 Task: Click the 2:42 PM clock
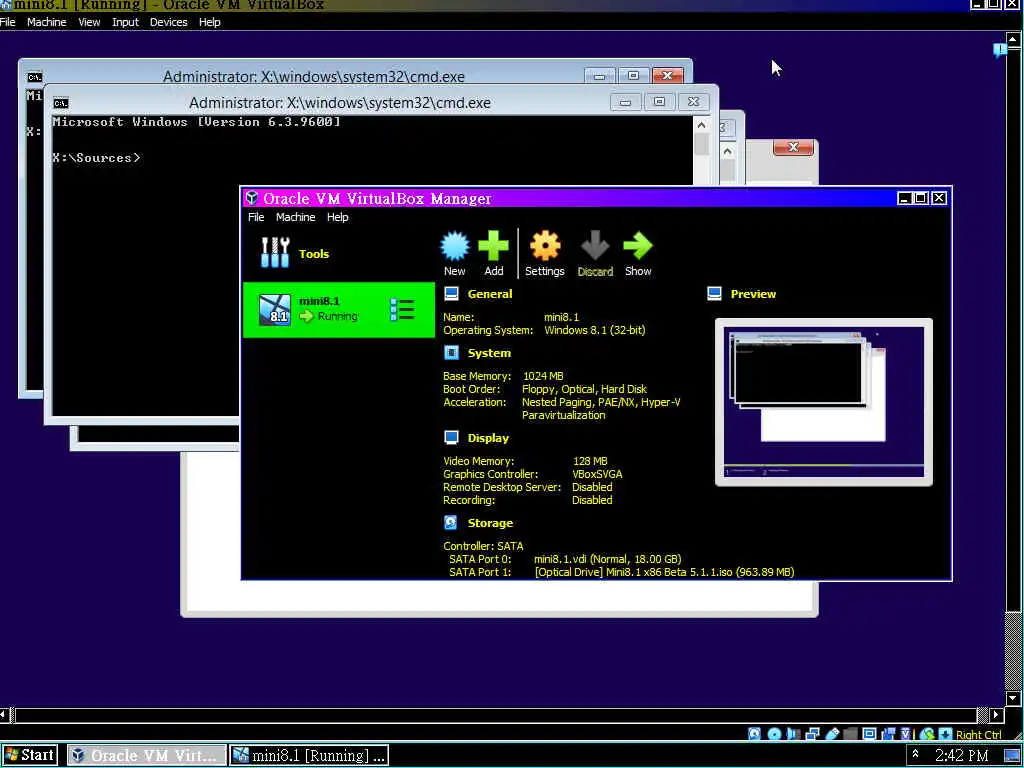[961, 756]
